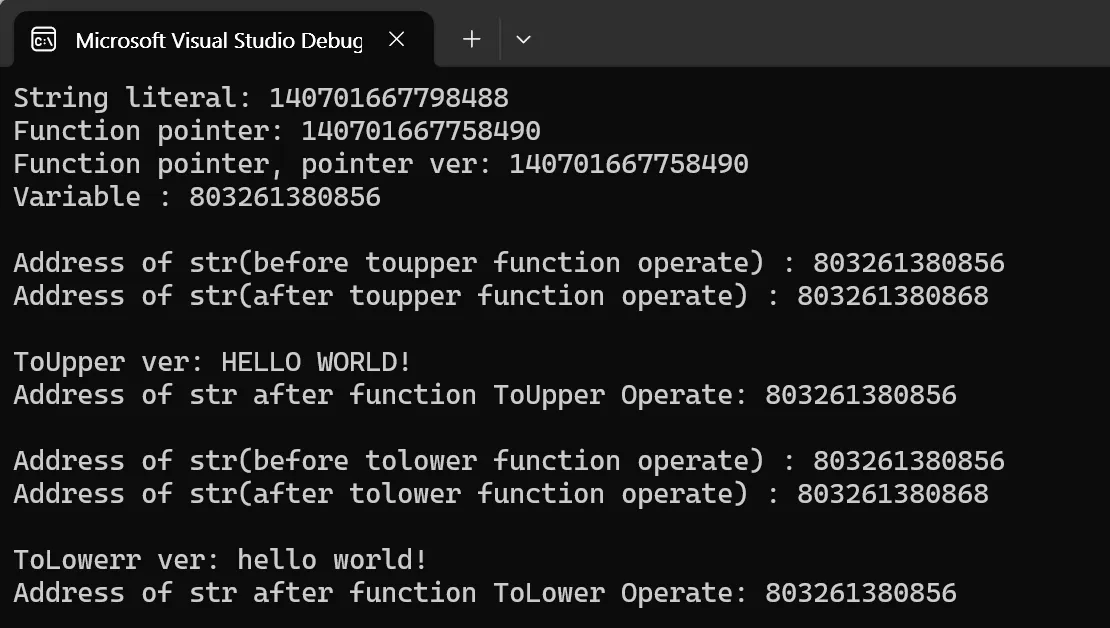The height and width of the screenshot is (628, 1110).
Task: Click the 'ToUpper ver:' label text
Action: [x=109, y=362]
